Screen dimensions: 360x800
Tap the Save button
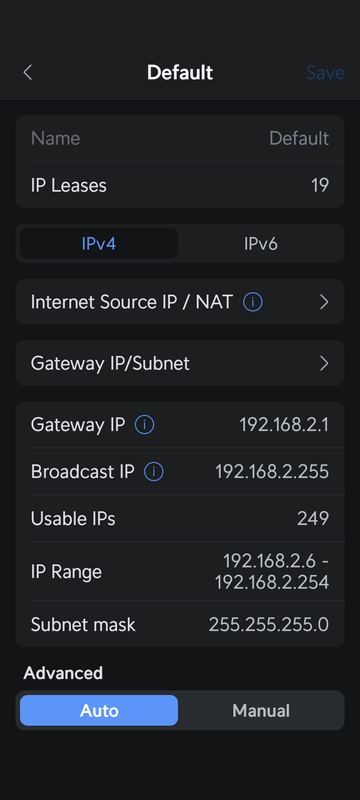coord(325,72)
